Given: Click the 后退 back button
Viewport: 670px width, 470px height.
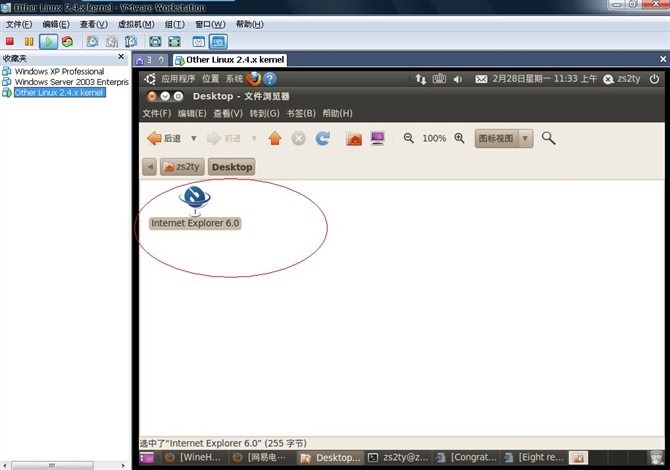Looking at the screenshot, I should [165, 138].
